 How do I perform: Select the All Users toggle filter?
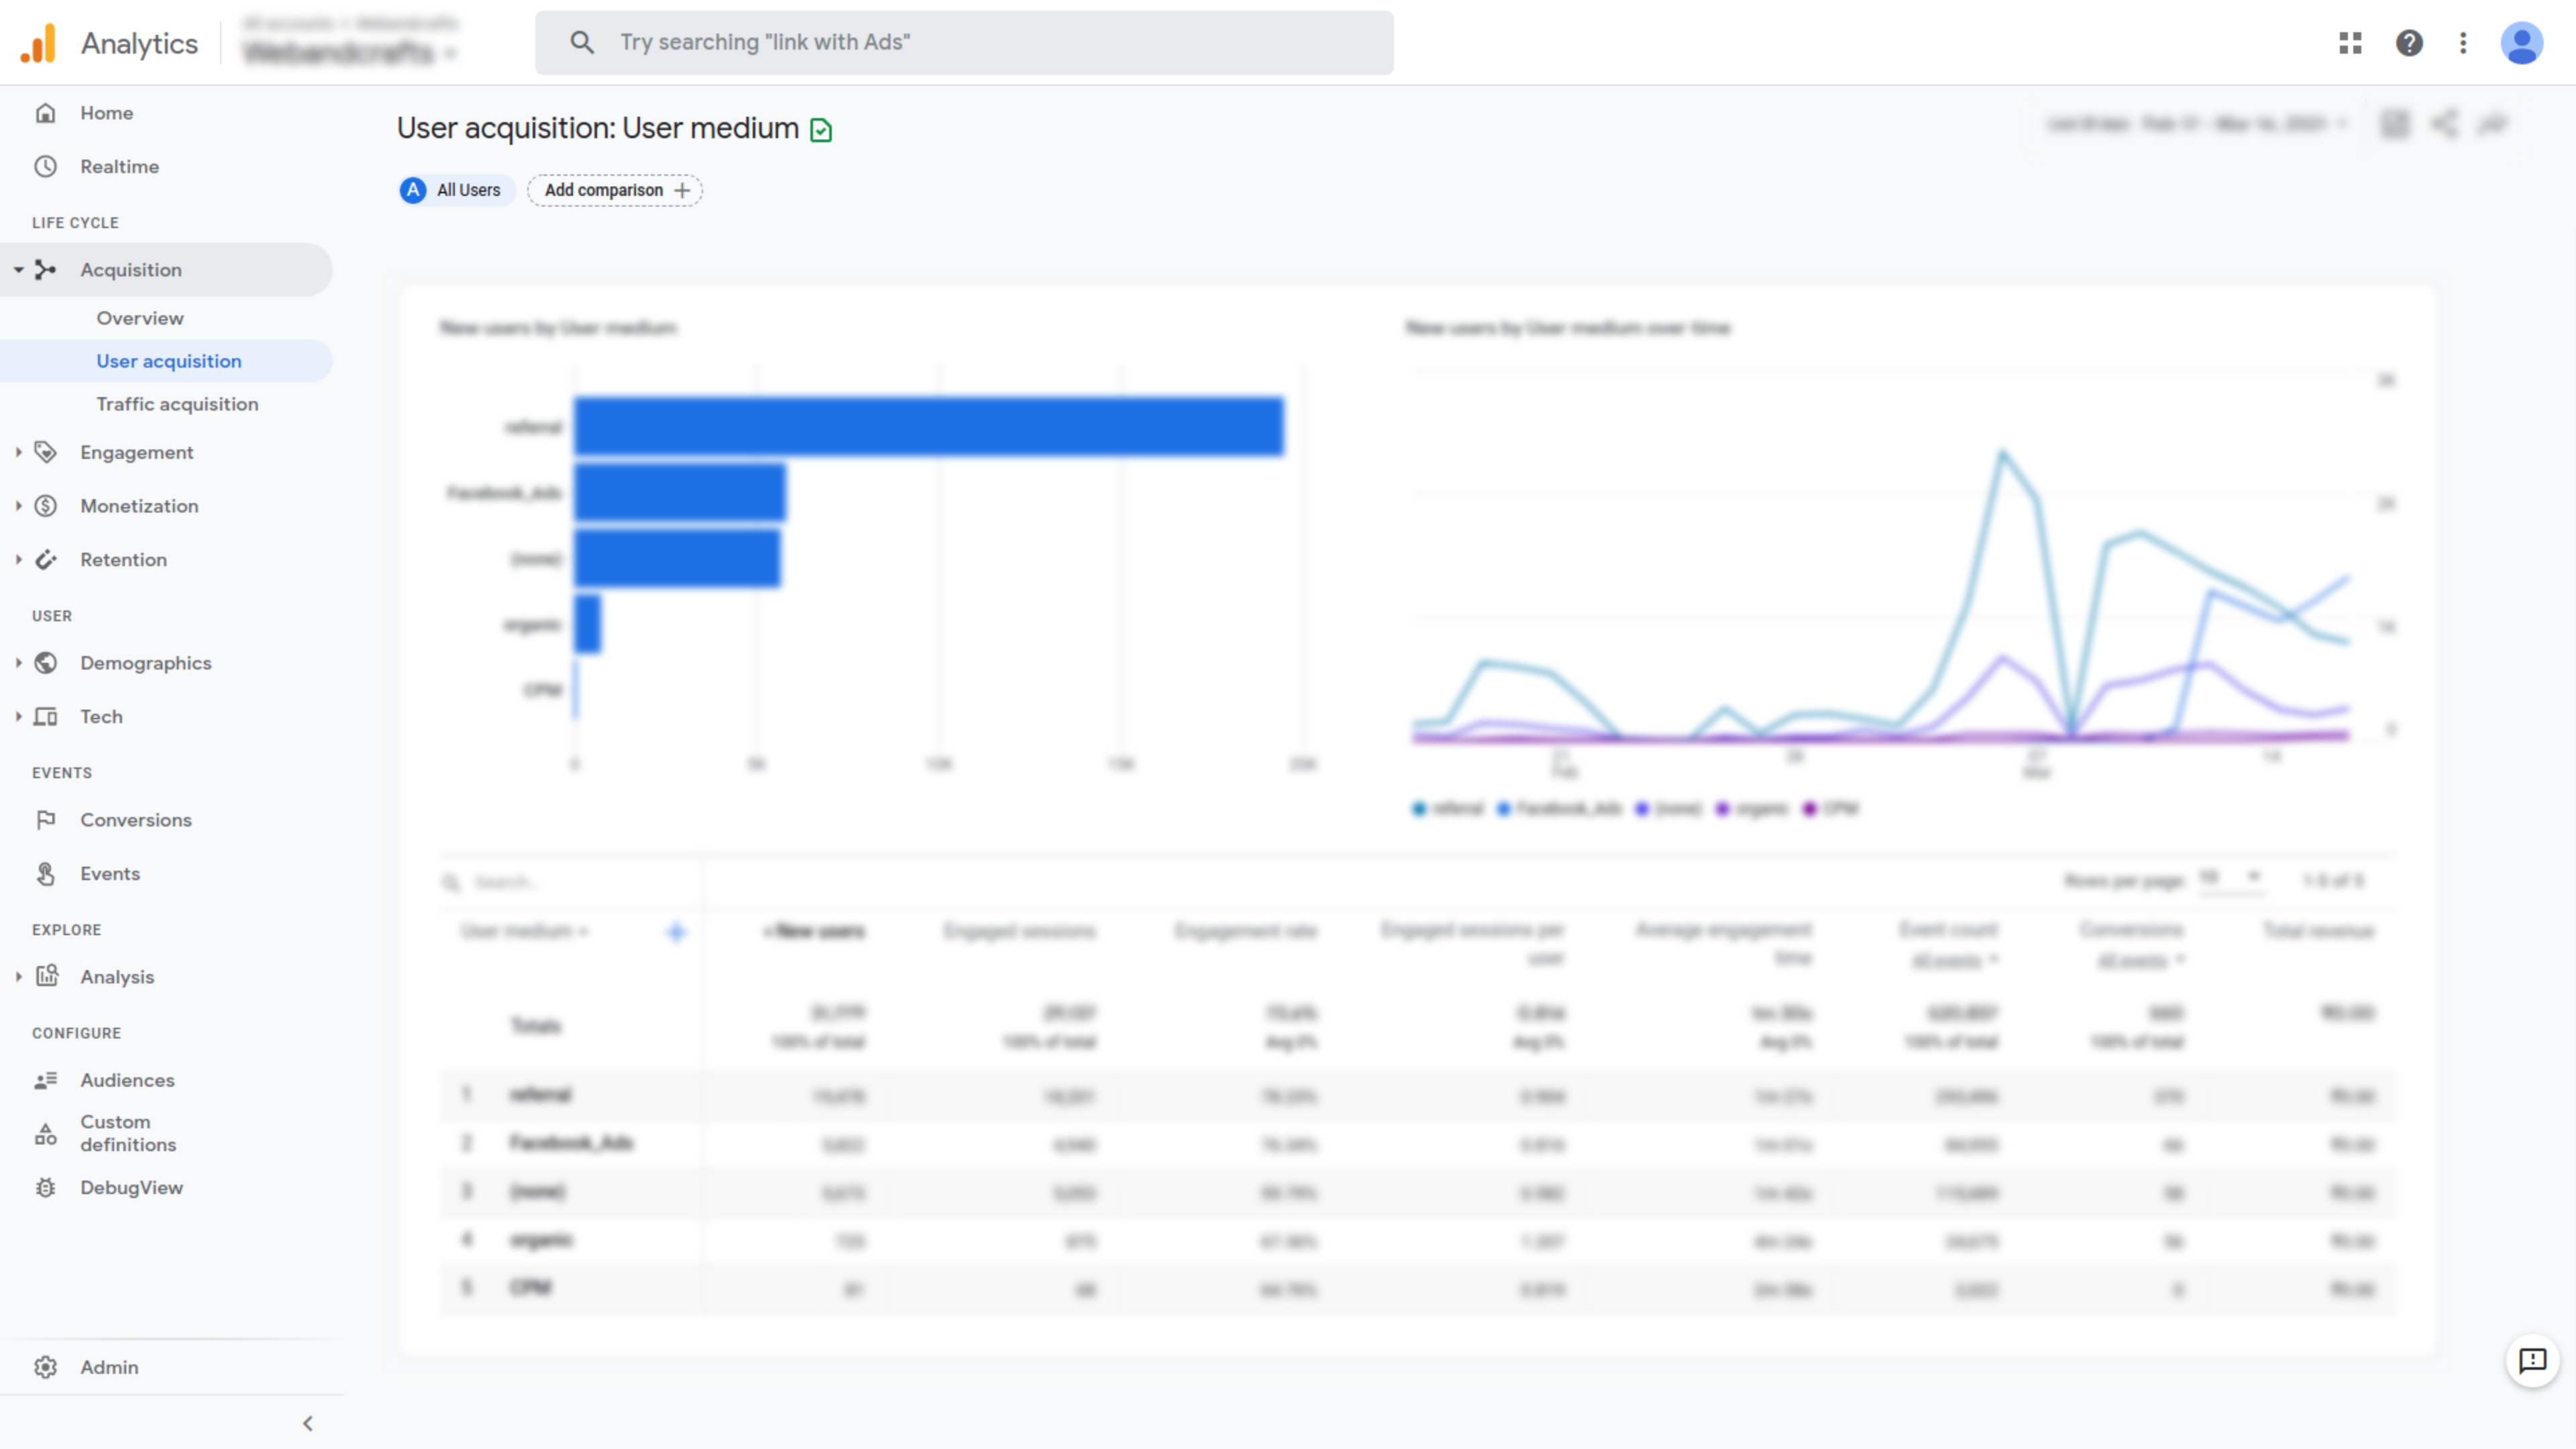click(451, 189)
